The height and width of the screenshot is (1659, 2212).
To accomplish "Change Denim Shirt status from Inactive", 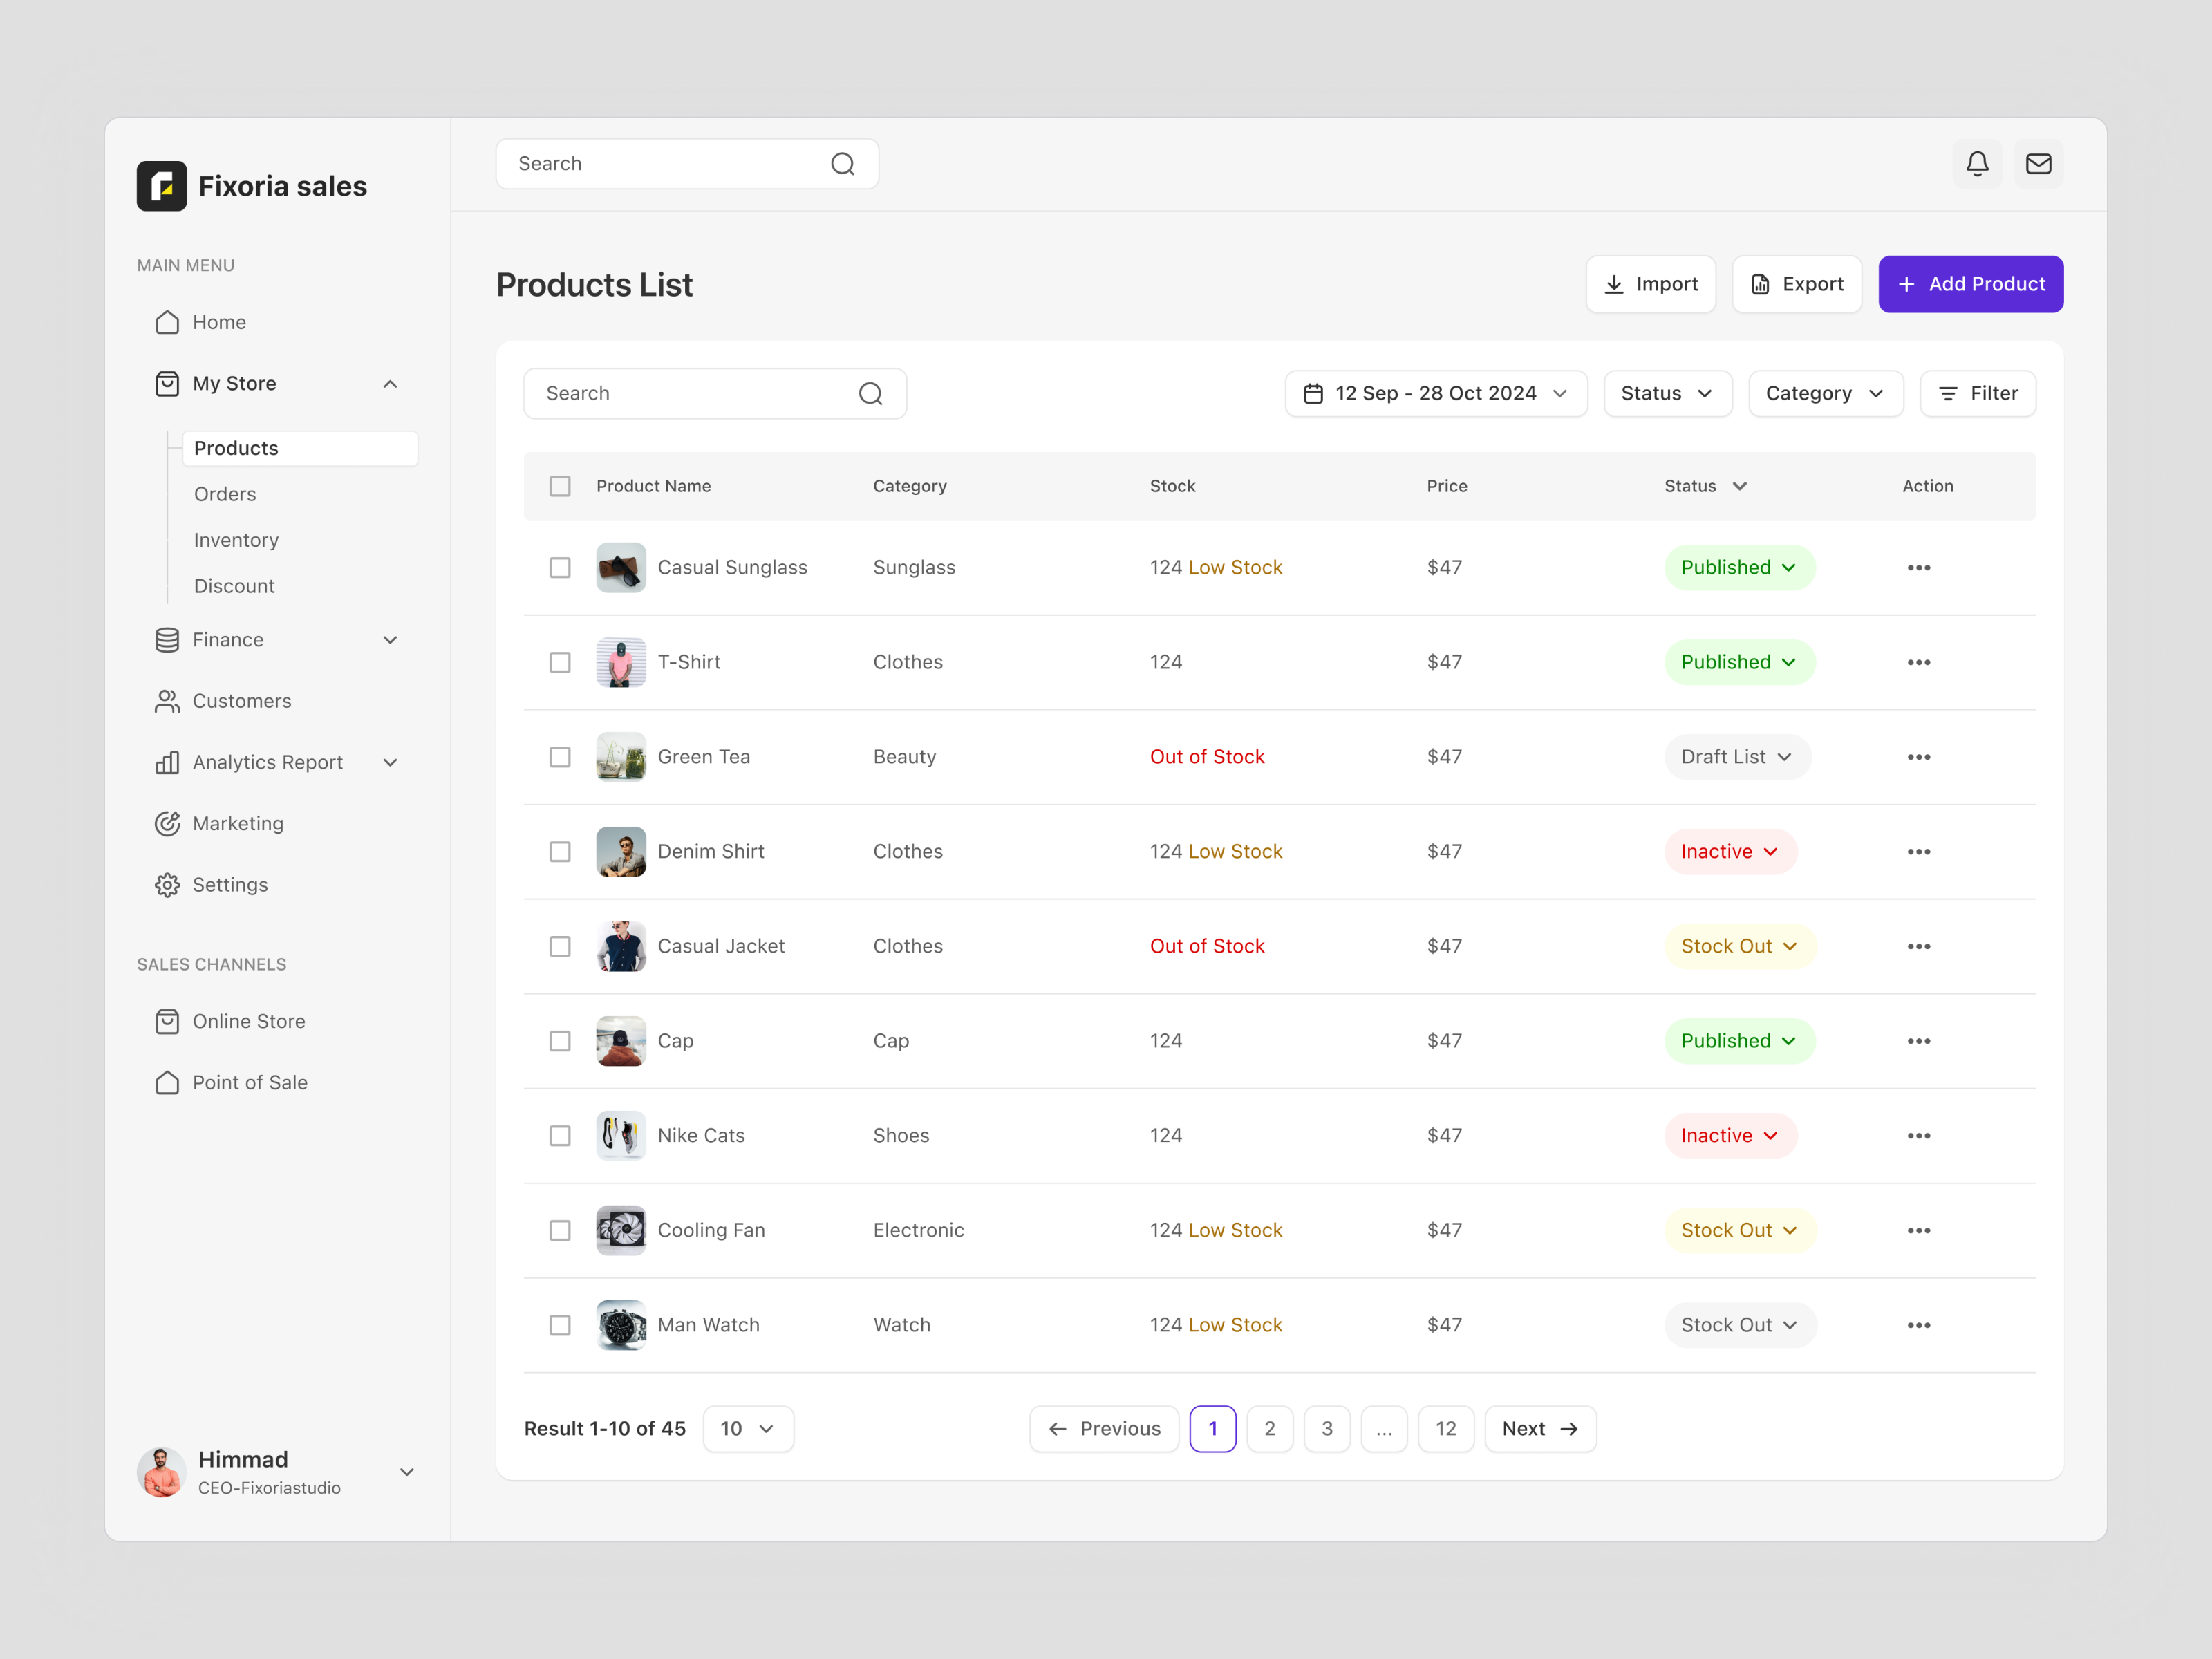I will tap(1730, 851).
